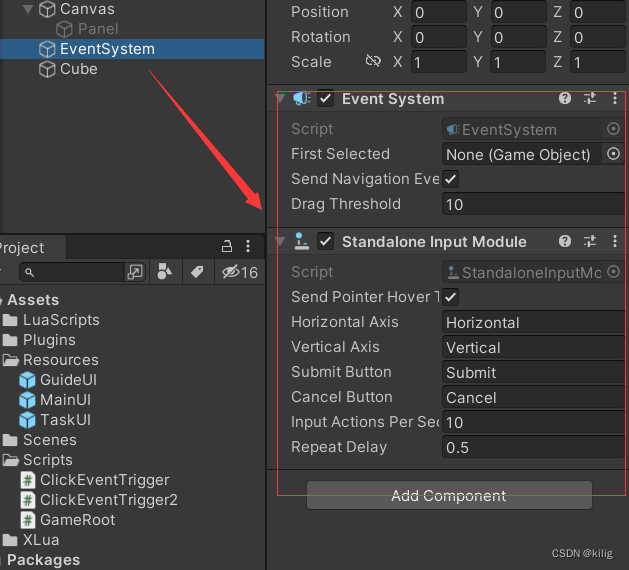Collapse the Standalone Input Module foldout
The width and height of the screenshot is (629, 570).
pyautogui.click(x=281, y=242)
